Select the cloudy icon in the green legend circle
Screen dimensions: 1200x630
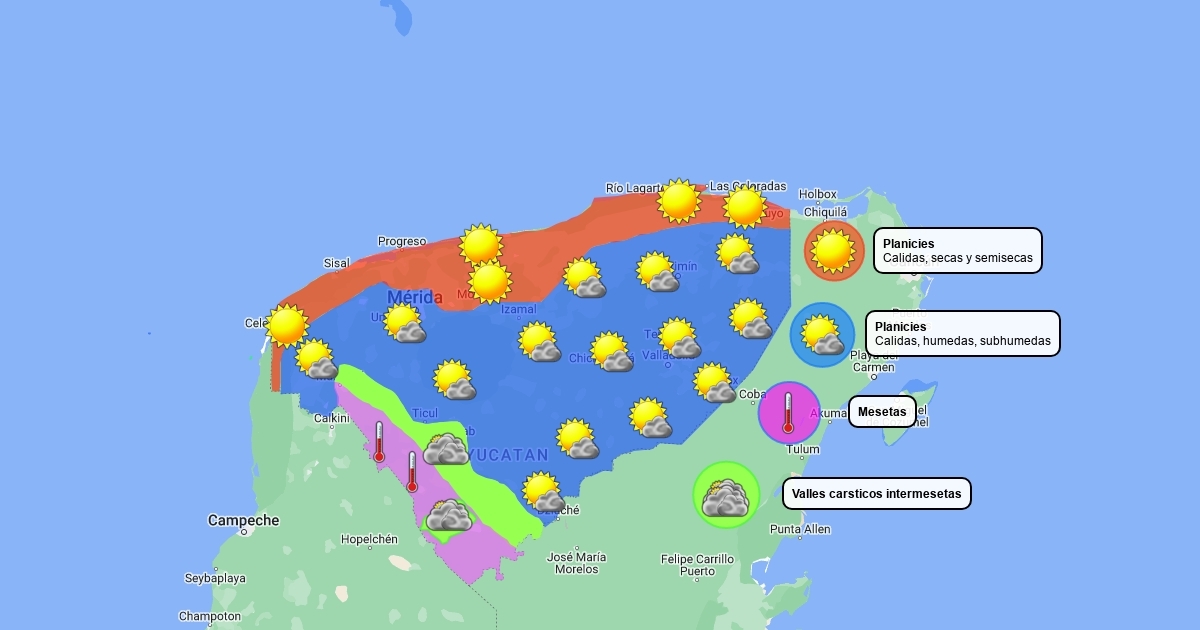click(x=726, y=495)
